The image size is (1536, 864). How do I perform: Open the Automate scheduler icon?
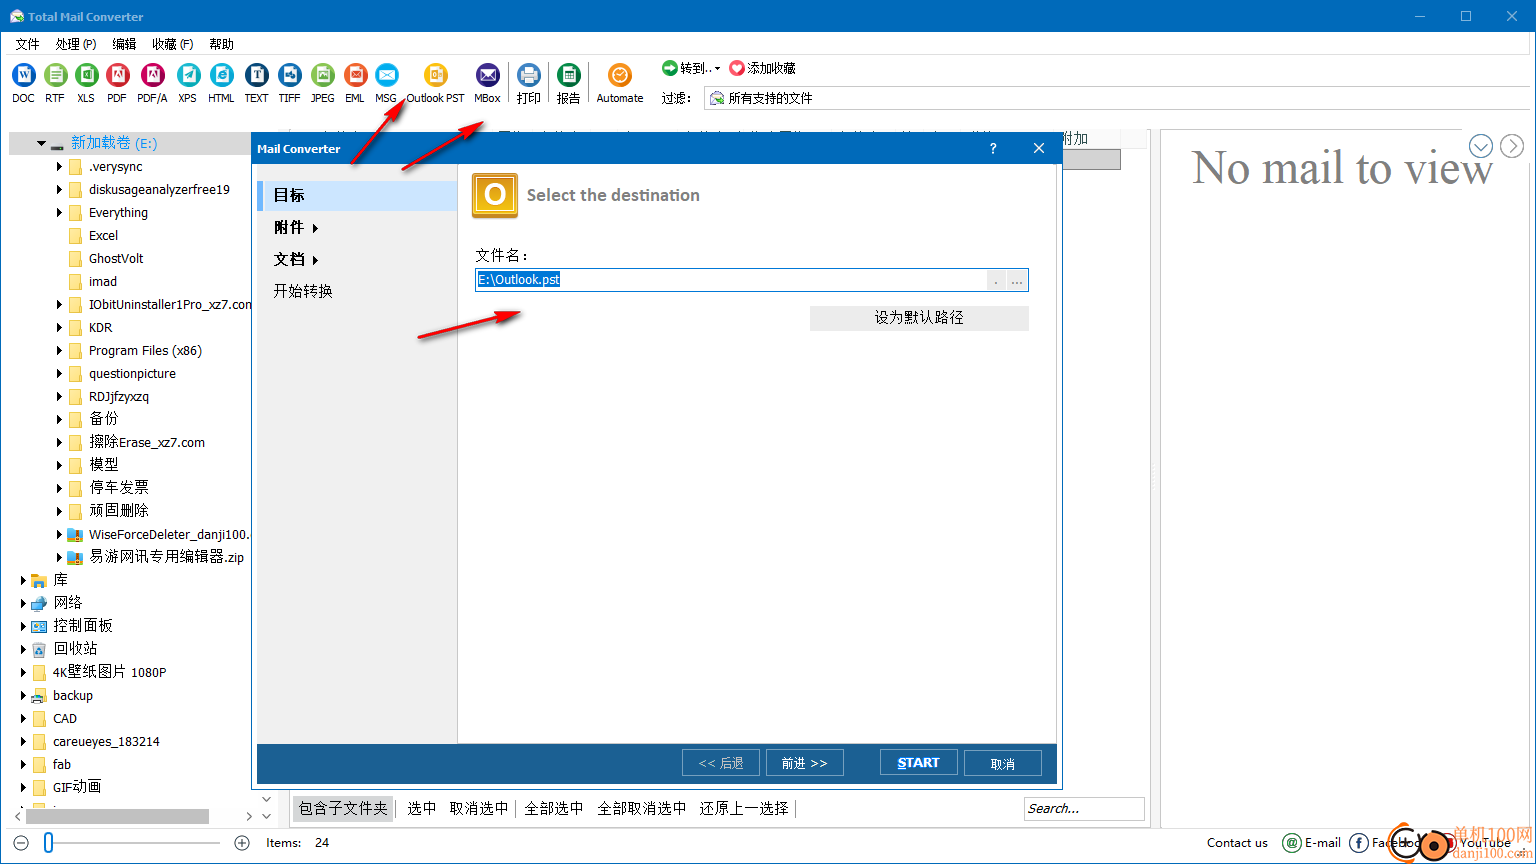point(620,75)
